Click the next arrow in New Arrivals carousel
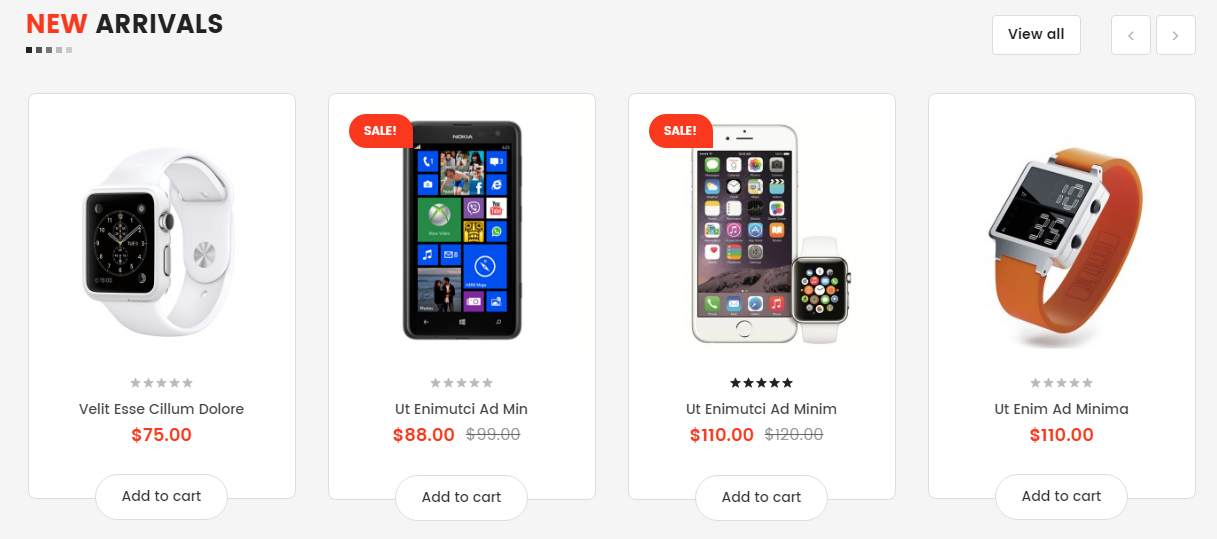The height and width of the screenshot is (539, 1217). [1176, 35]
